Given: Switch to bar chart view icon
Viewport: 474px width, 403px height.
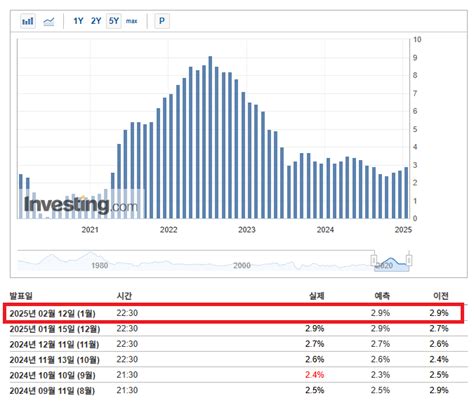Looking at the screenshot, I should pos(28,21).
